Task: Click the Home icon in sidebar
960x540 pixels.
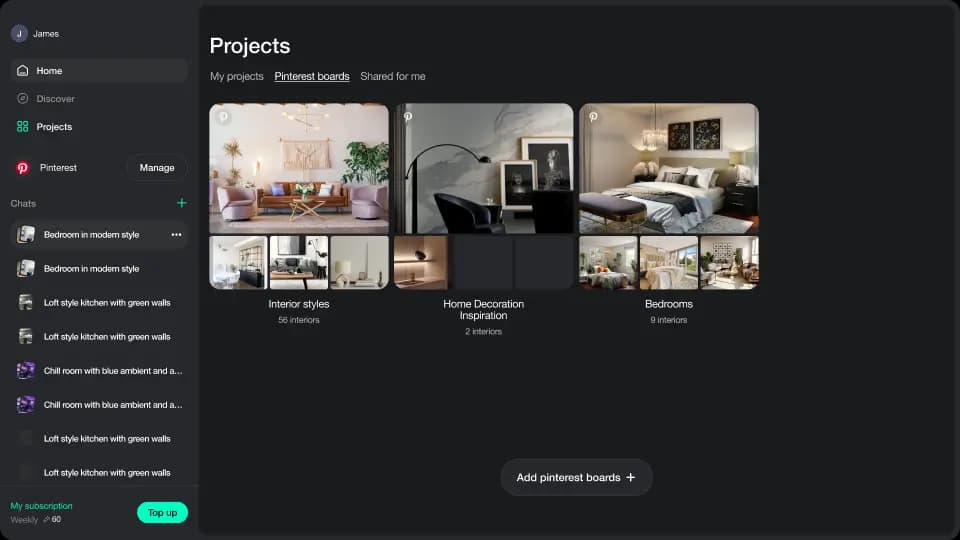Action: (x=23, y=70)
